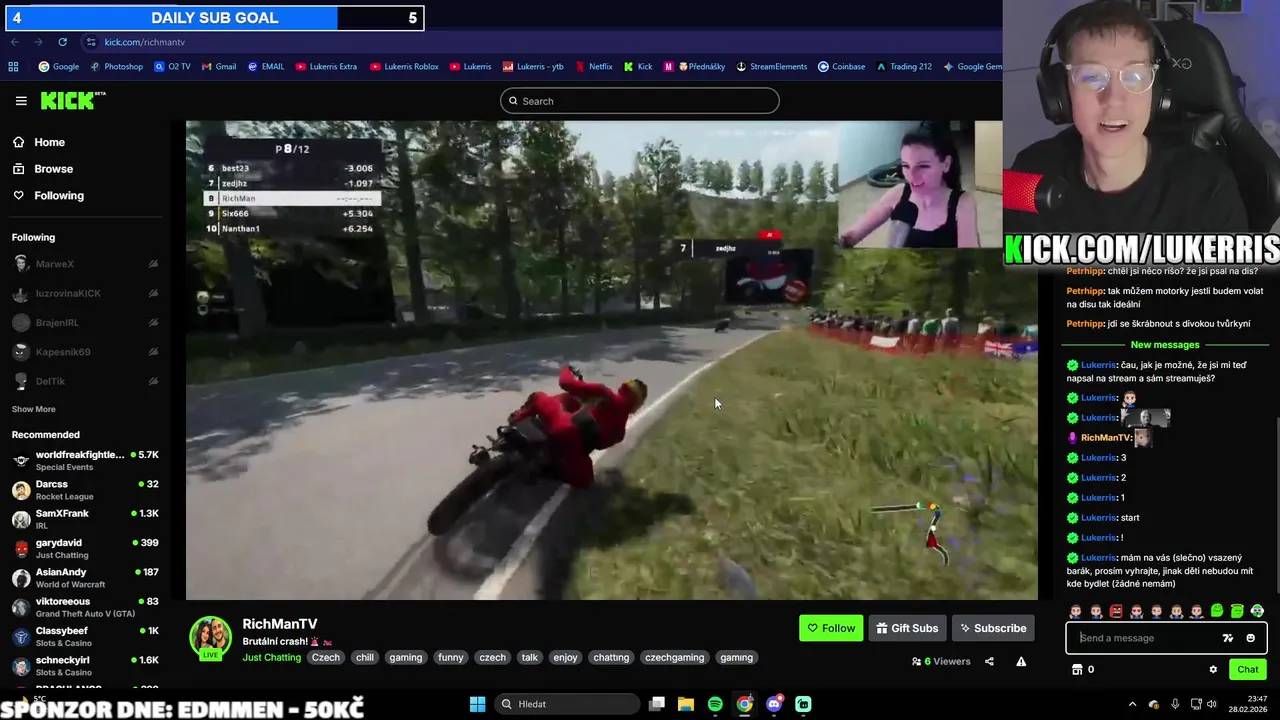This screenshot has width=1280, height=720.
Task: Open recommended channel Darcss
Action: 85,490
